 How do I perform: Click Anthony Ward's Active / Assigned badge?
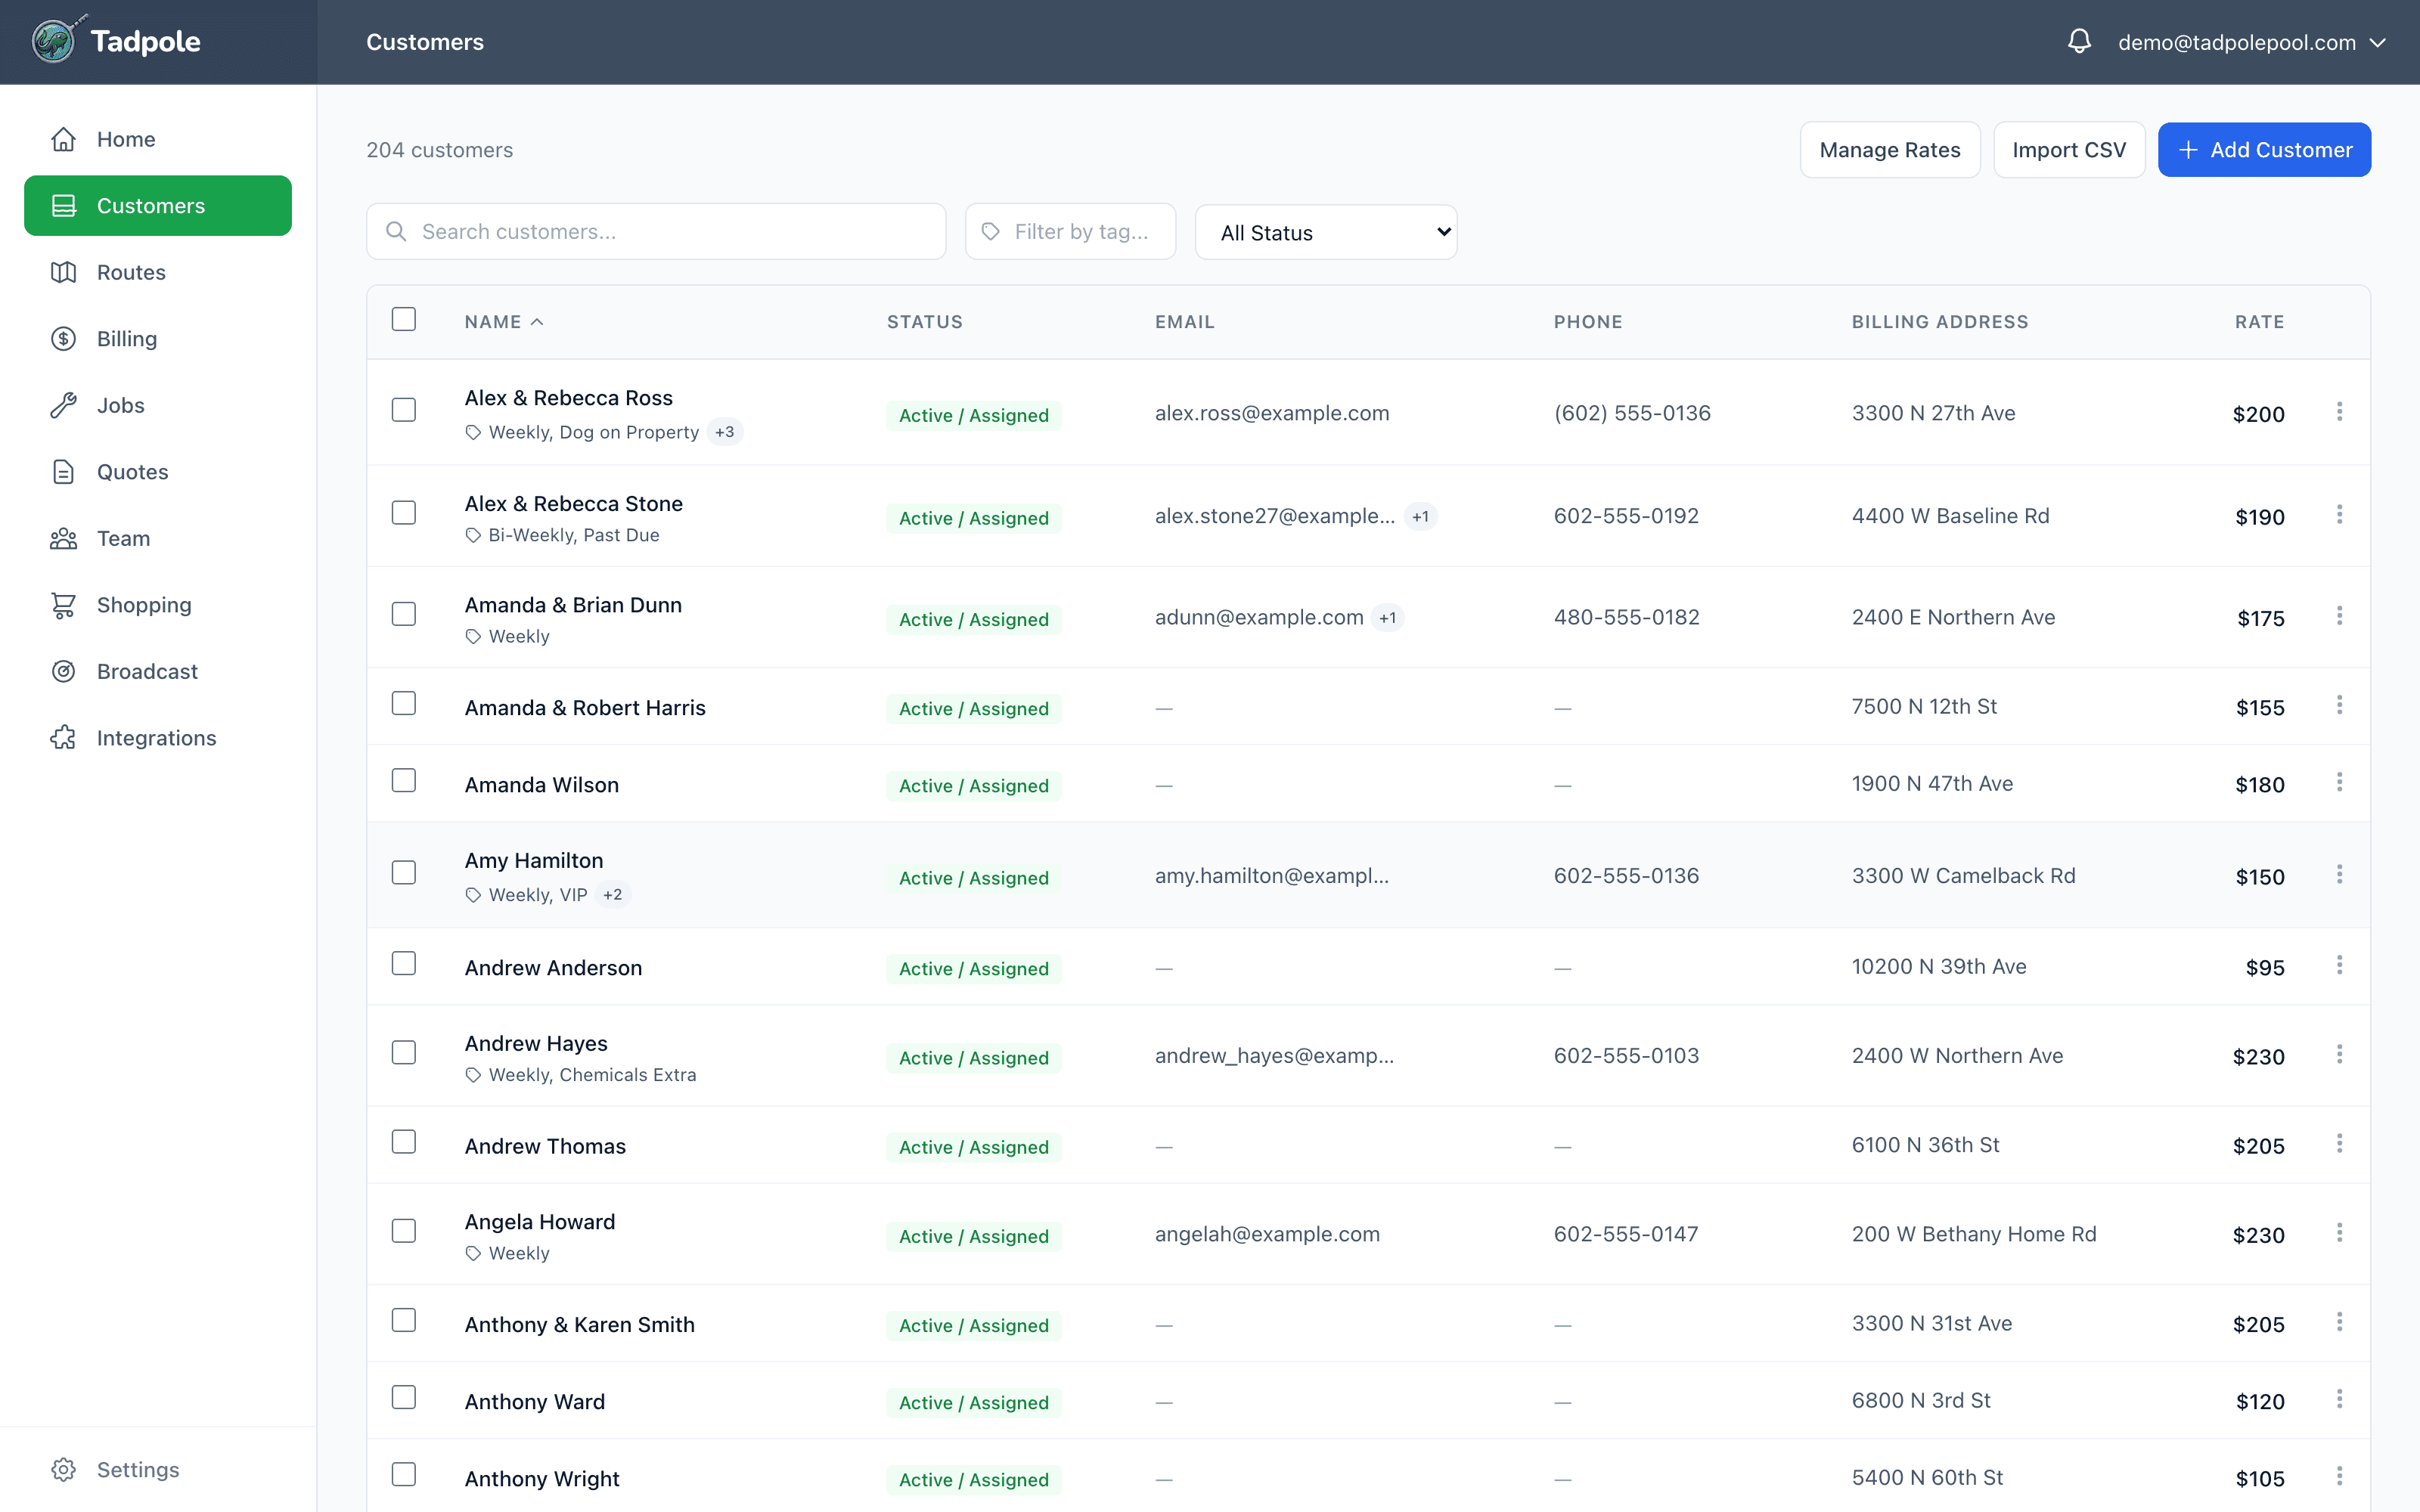click(x=974, y=1403)
